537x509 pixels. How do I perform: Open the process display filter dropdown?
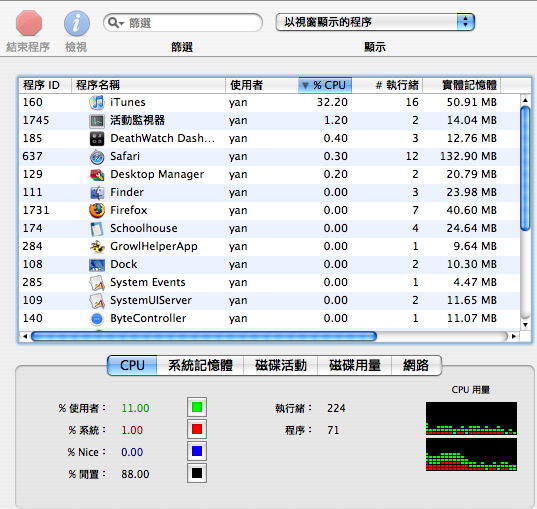coord(375,22)
